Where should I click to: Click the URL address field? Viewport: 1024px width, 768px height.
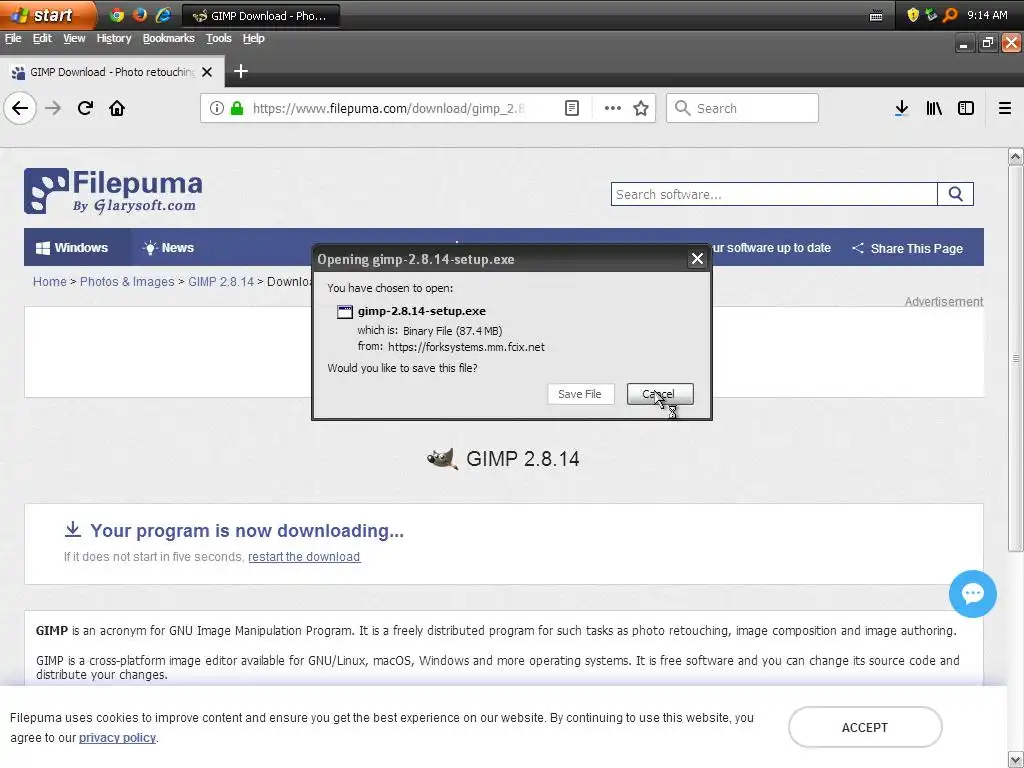tap(389, 108)
